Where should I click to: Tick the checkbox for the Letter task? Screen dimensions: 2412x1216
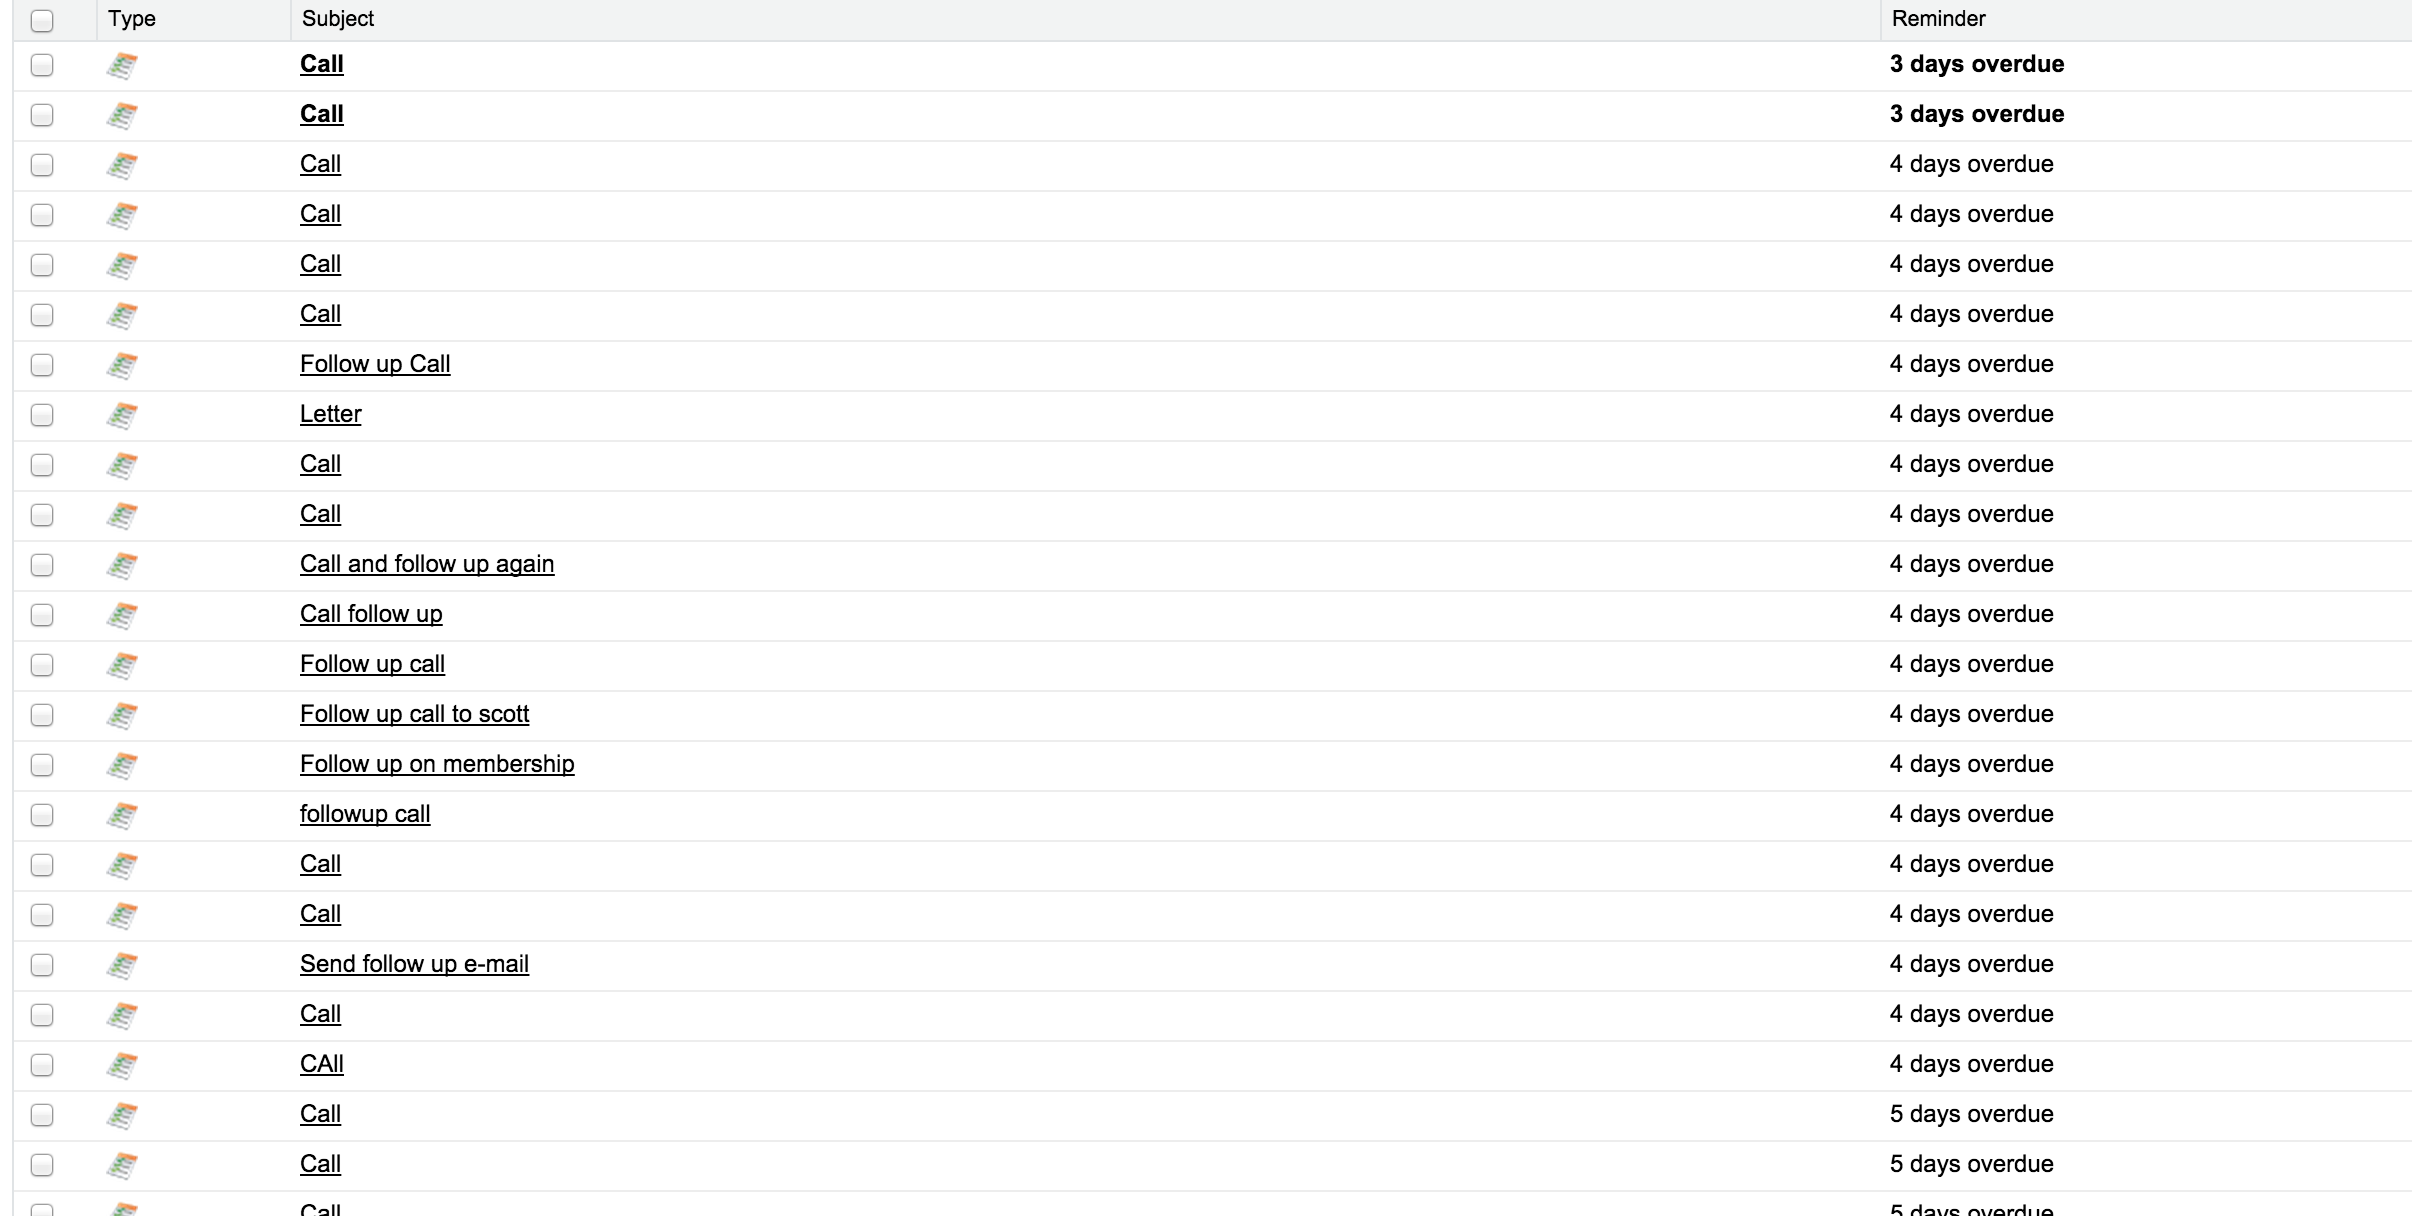(42, 415)
